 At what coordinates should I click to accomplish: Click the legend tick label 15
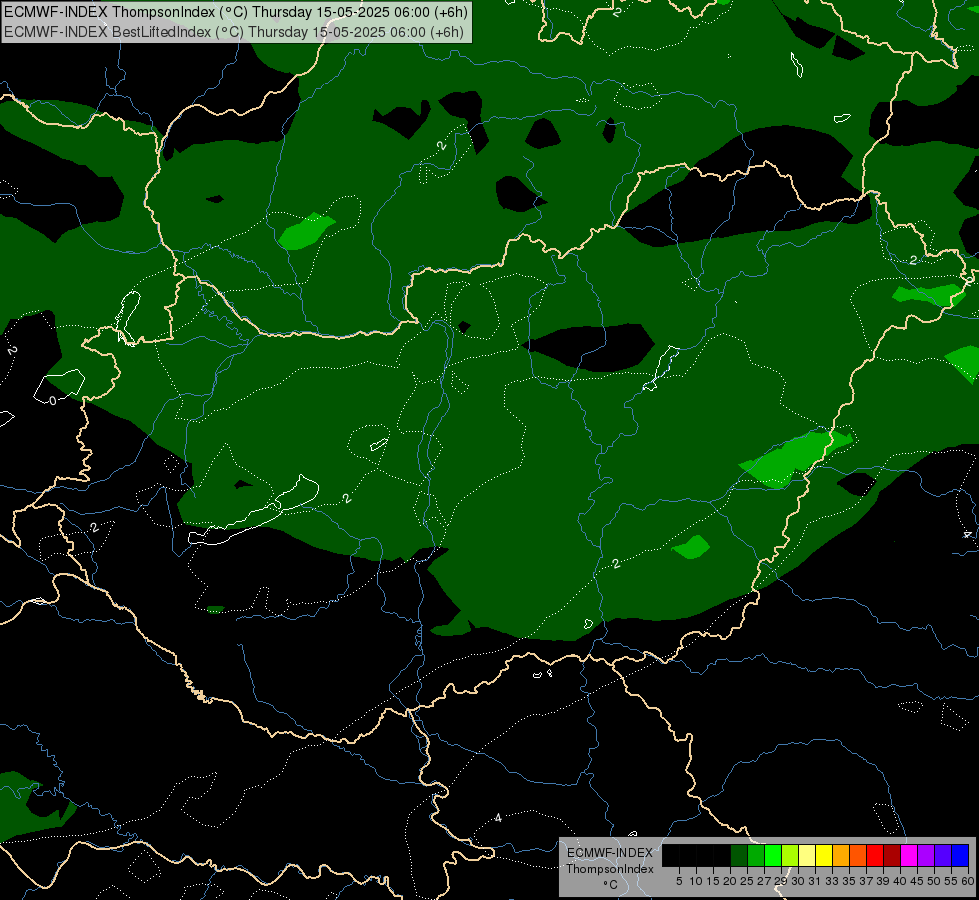[x=713, y=881]
